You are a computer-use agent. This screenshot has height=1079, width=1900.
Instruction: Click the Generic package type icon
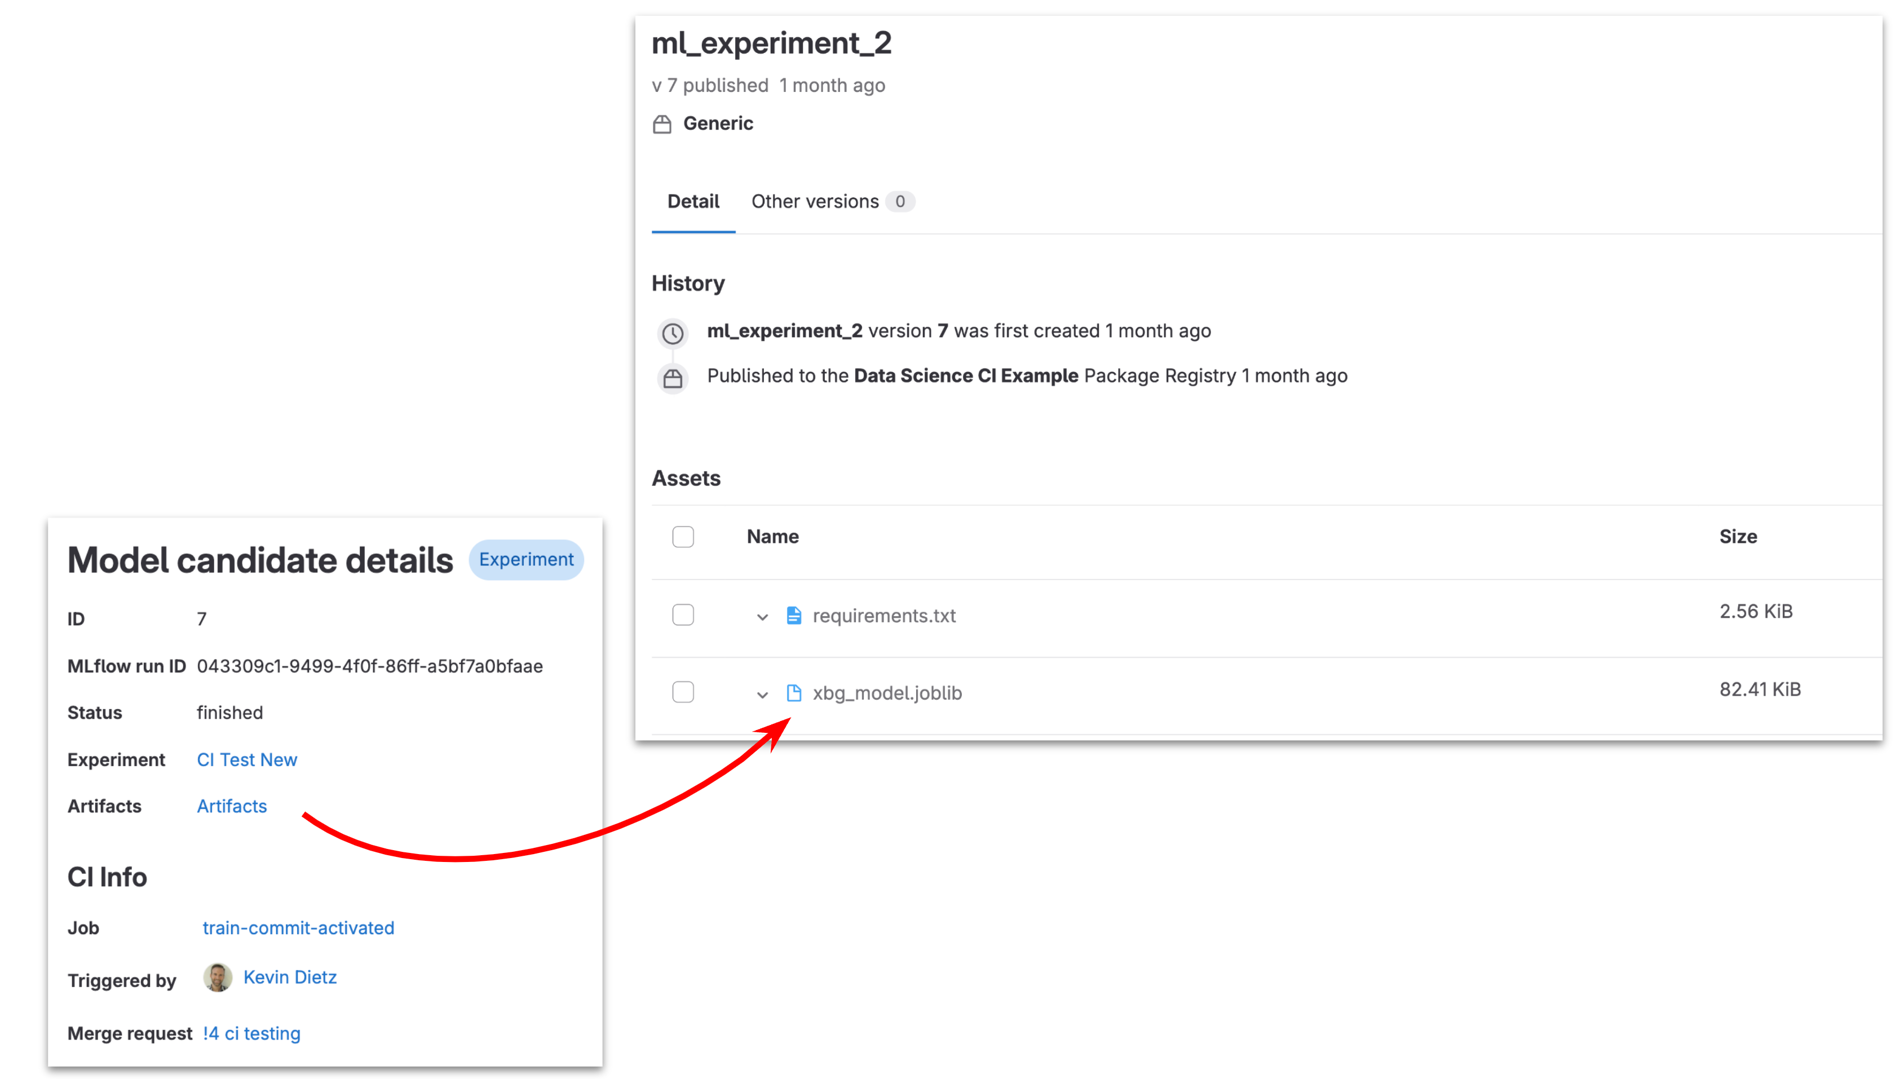[662, 124]
